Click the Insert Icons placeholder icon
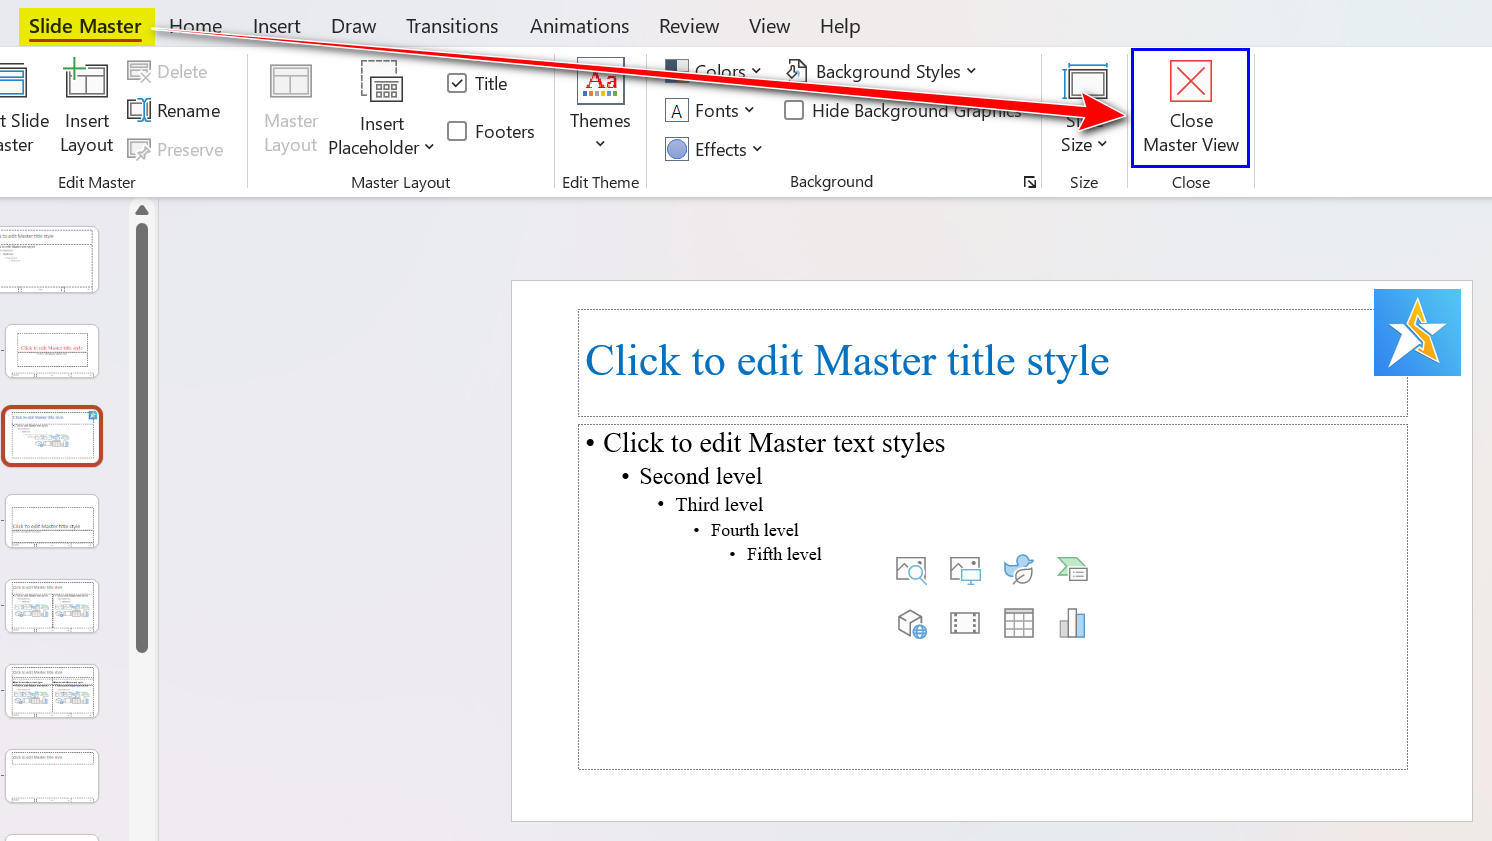The image size is (1492, 841). (1018, 570)
